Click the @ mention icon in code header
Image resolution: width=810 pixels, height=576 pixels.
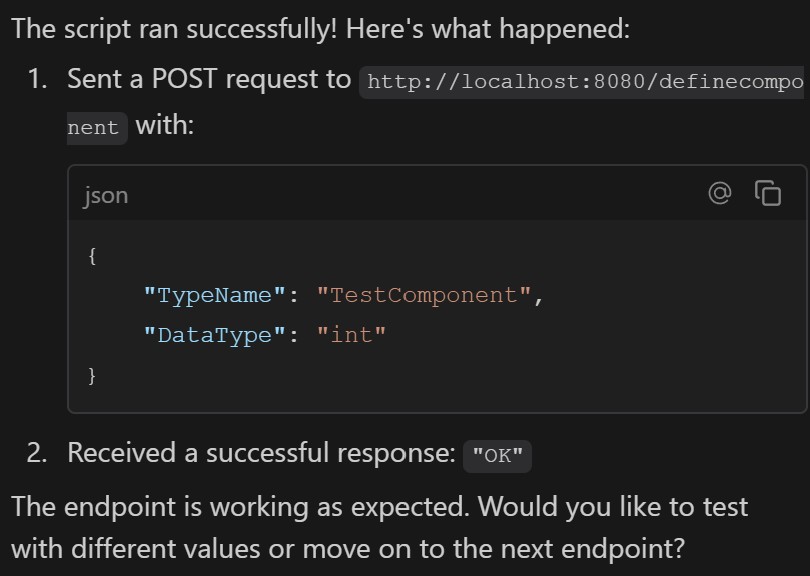720,194
